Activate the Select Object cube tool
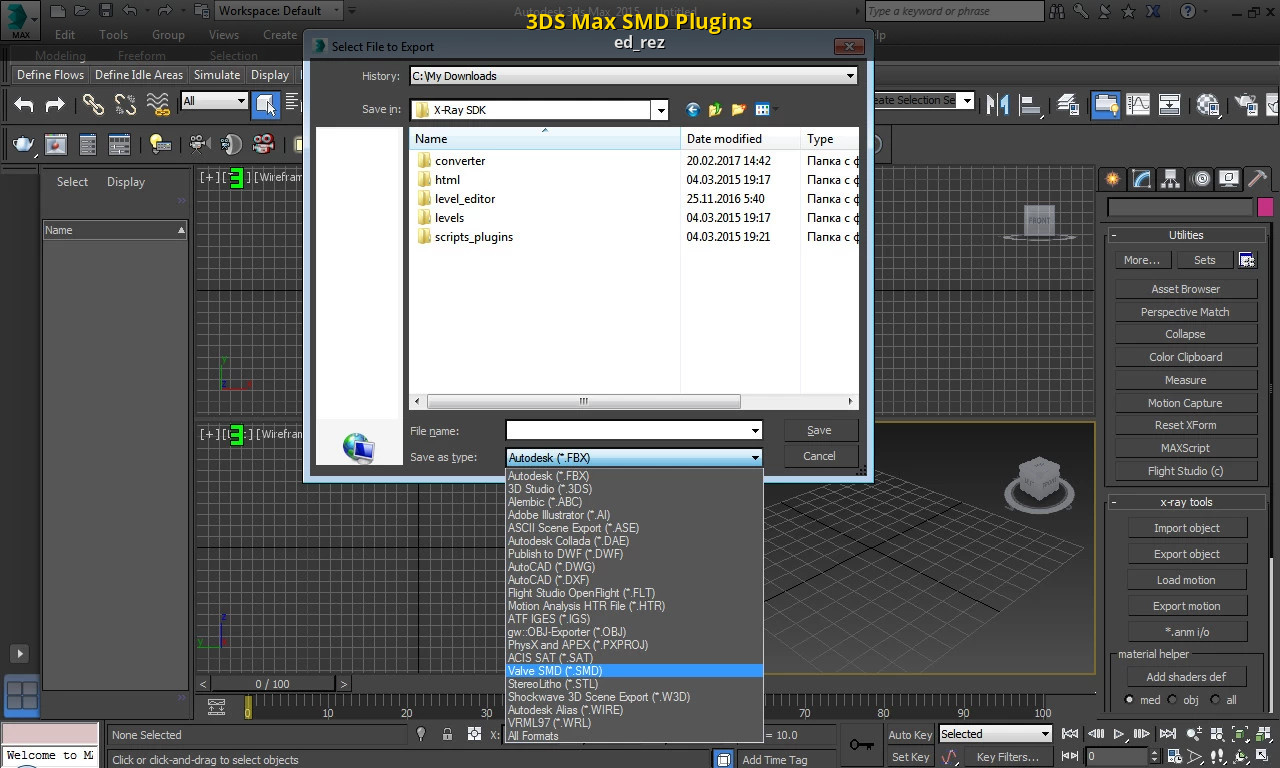This screenshot has width=1280, height=768. [x=265, y=104]
